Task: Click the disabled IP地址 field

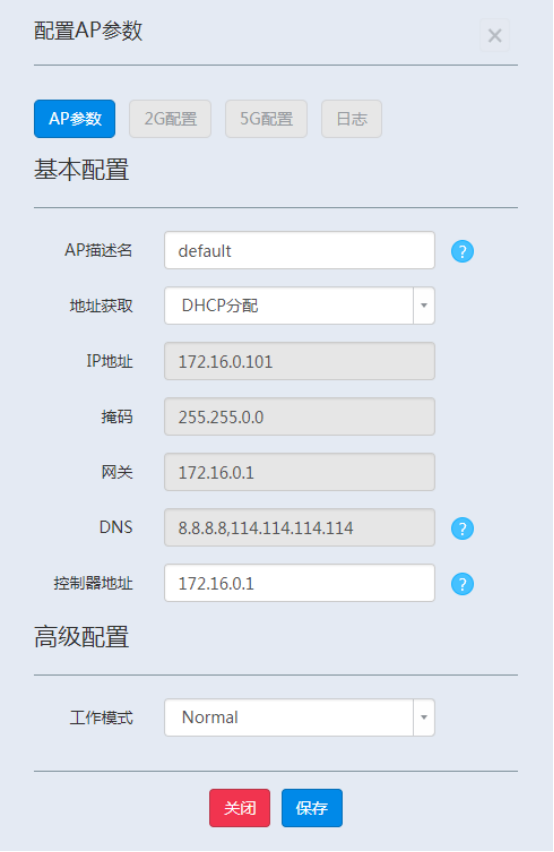Action: pos(300,361)
